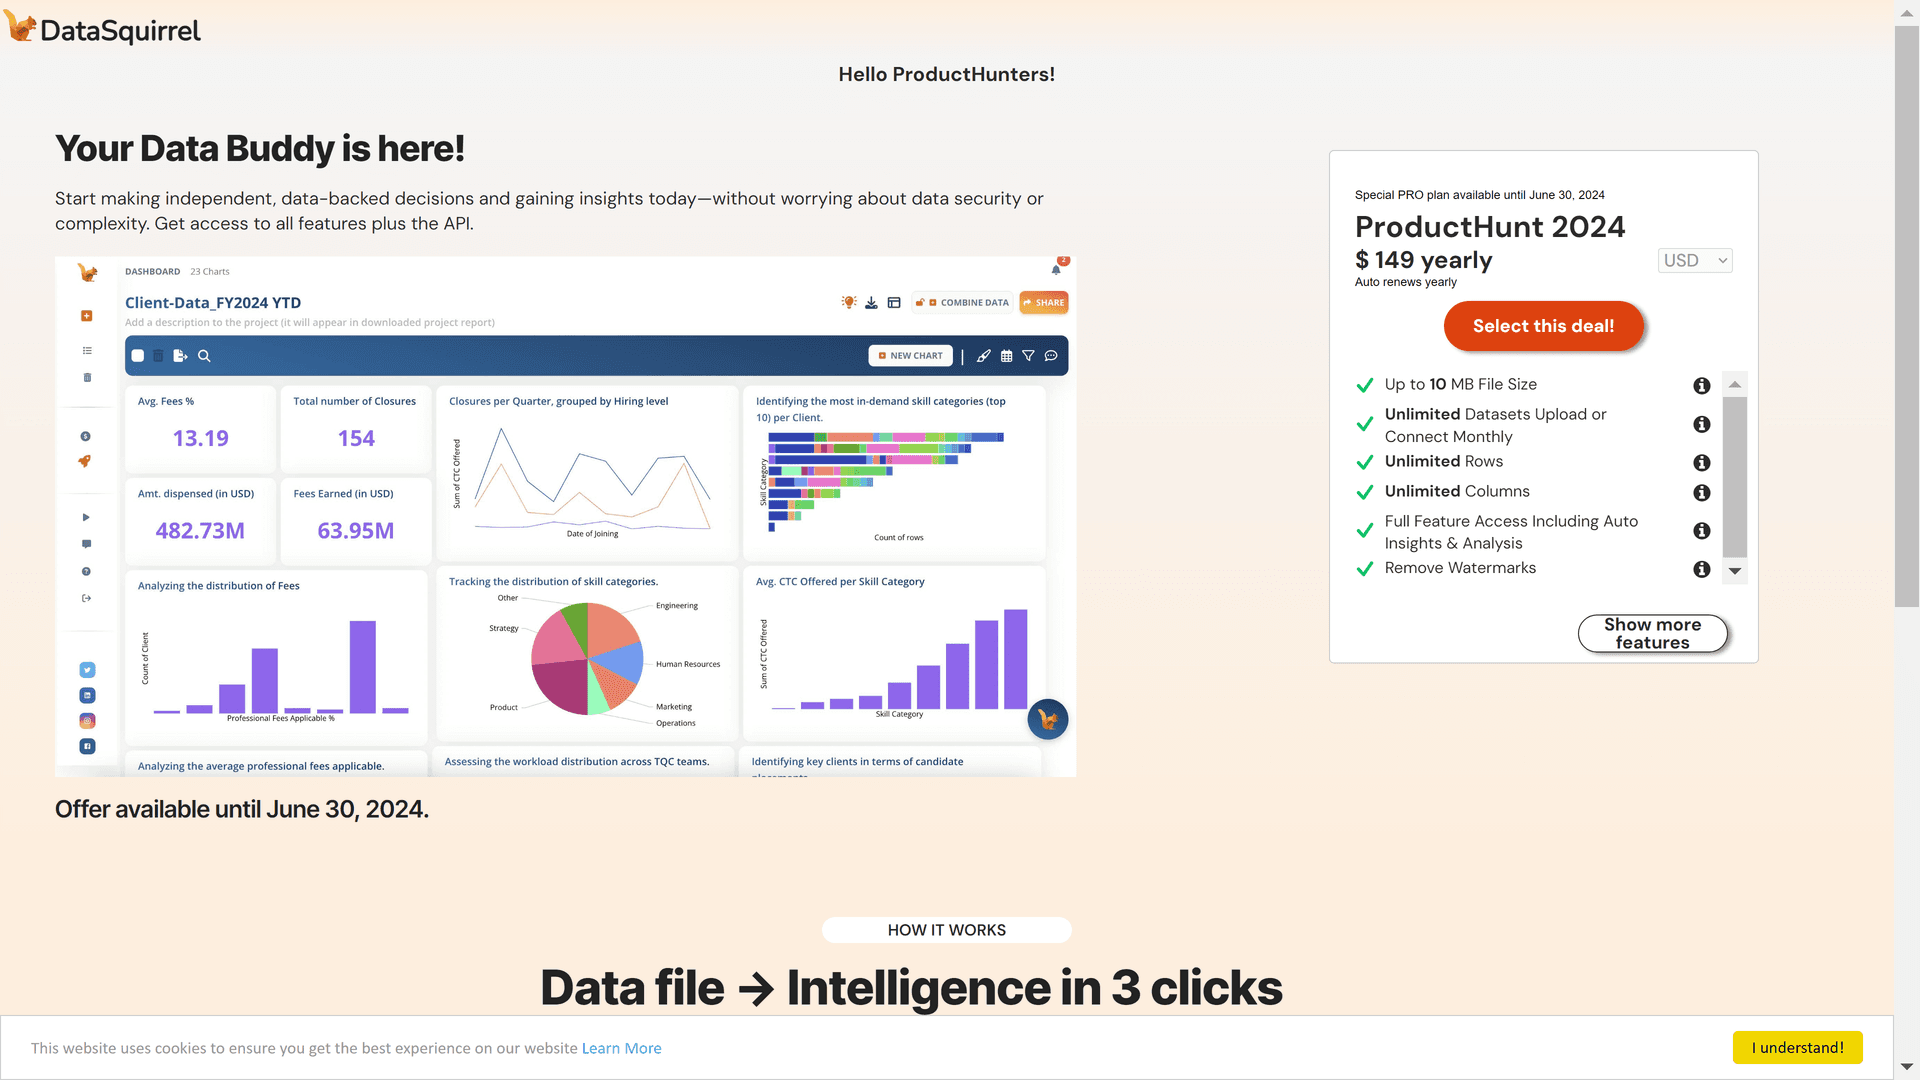Open the USD currency dropdown
The image size is (1920, 1080).
(1695, 260)
